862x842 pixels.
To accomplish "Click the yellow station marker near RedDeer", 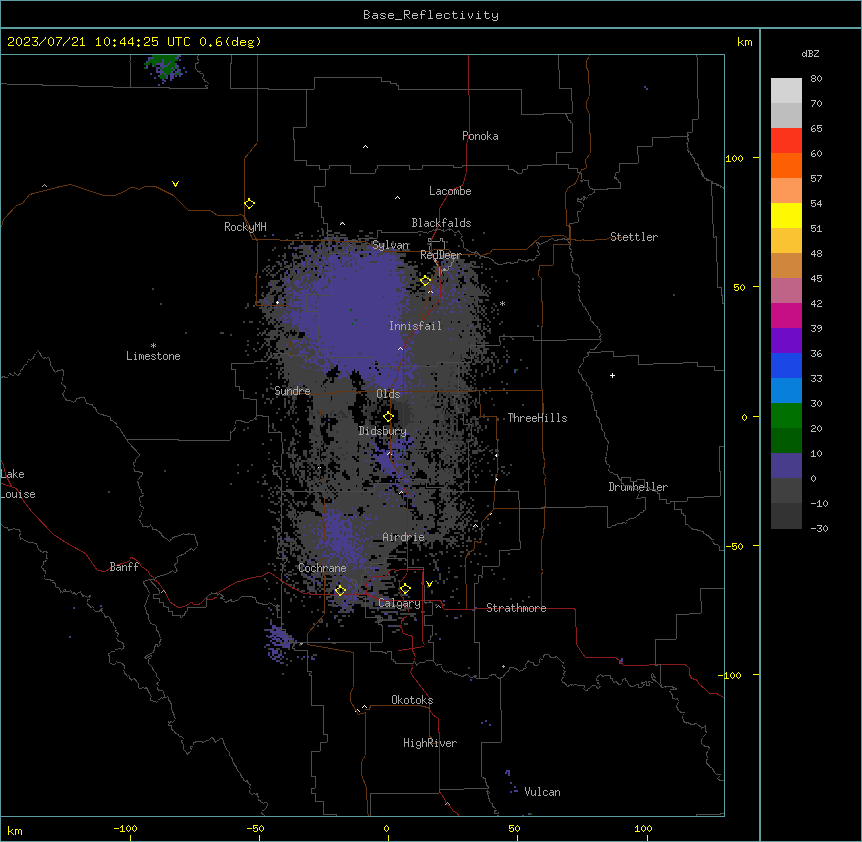I will coord(426,281).
